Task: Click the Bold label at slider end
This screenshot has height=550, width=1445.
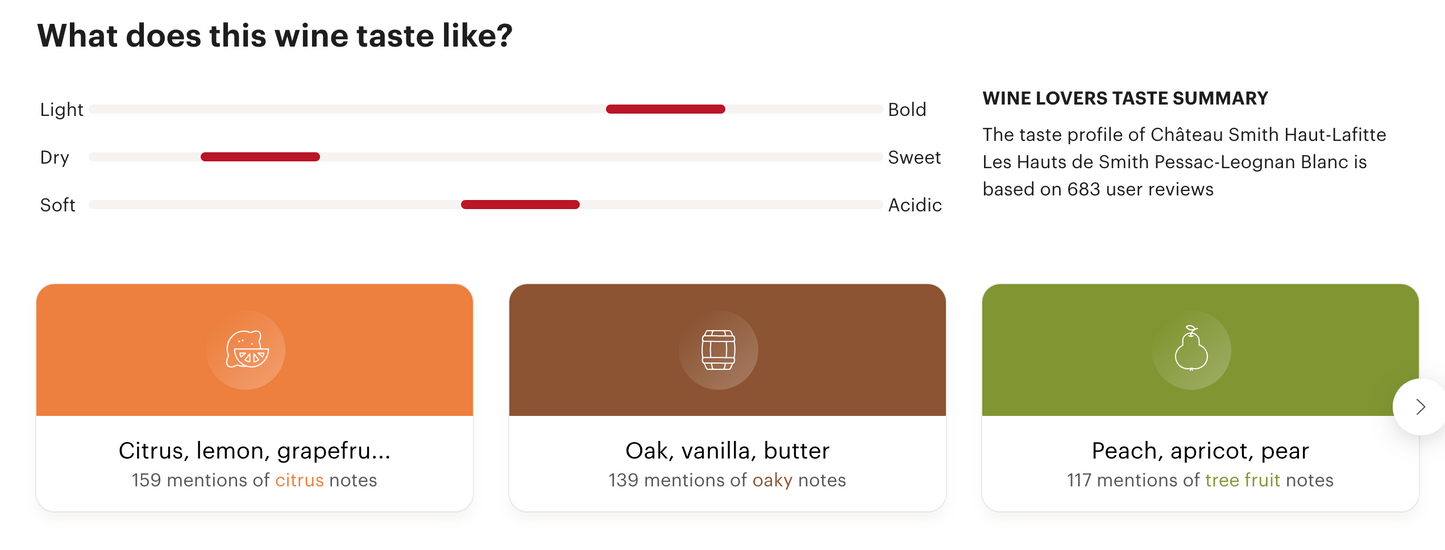Action: click(907, 110)
